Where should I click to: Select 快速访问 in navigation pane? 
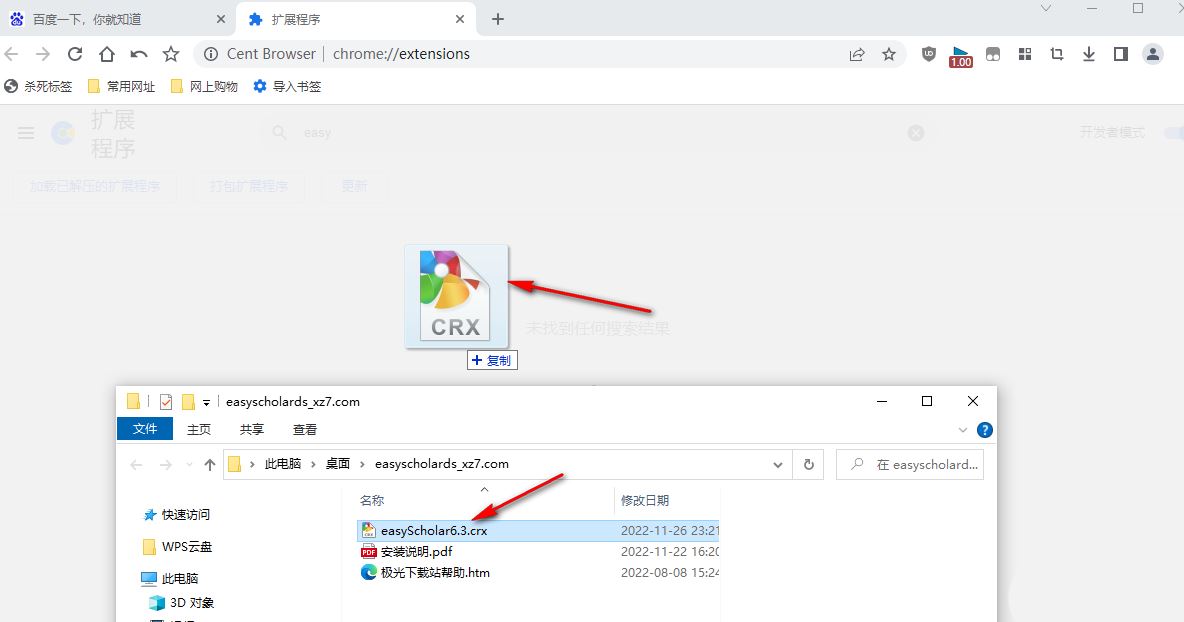177,515
